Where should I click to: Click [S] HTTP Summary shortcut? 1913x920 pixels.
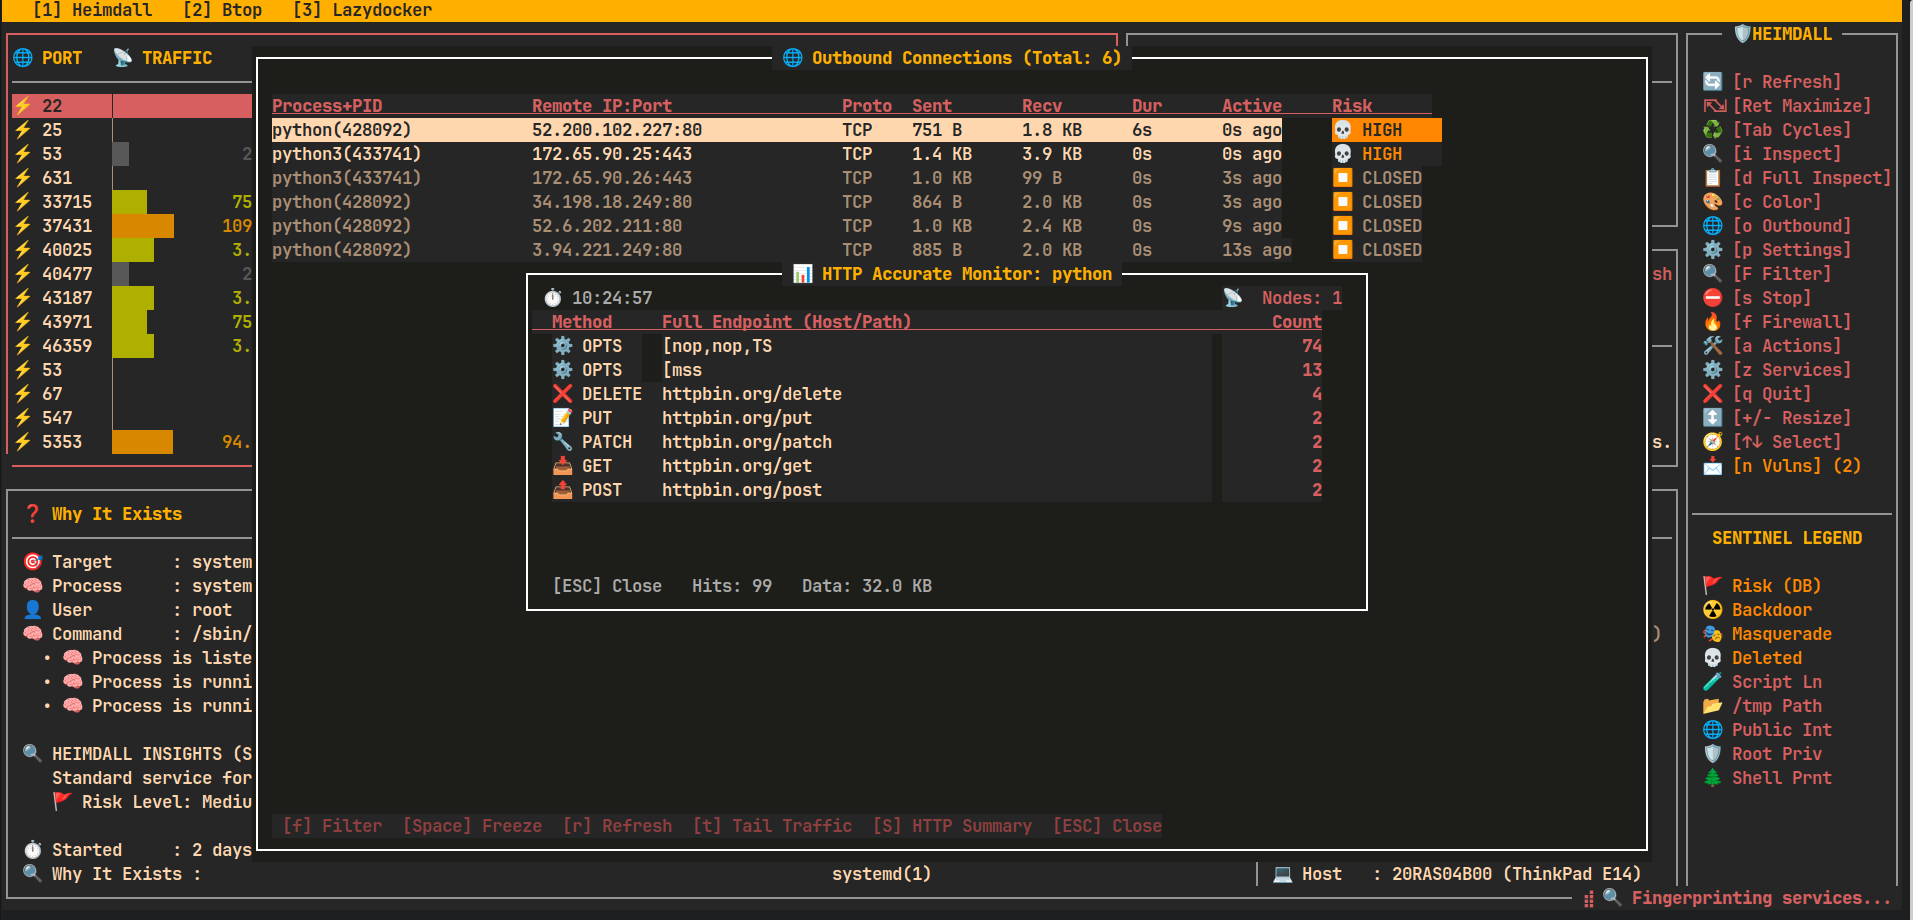[x=952, y=826]
